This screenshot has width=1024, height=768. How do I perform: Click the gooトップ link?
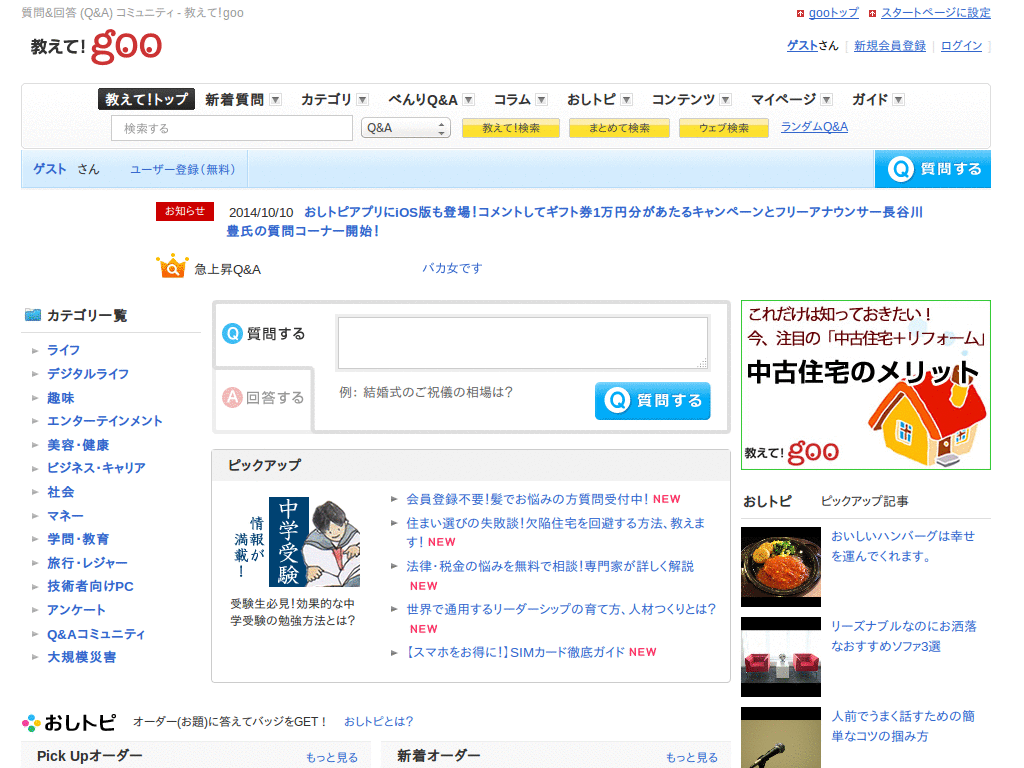834,13
